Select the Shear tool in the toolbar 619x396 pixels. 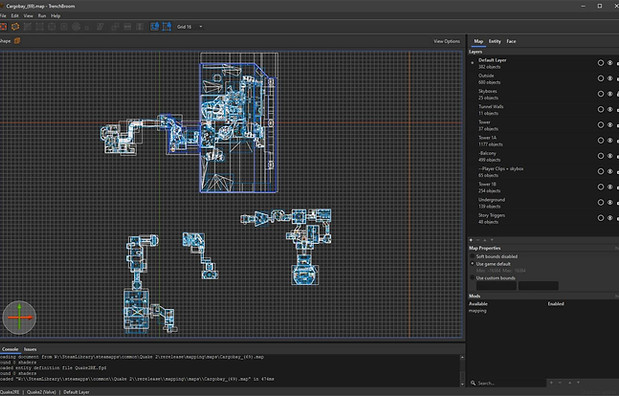coord(100,26)
